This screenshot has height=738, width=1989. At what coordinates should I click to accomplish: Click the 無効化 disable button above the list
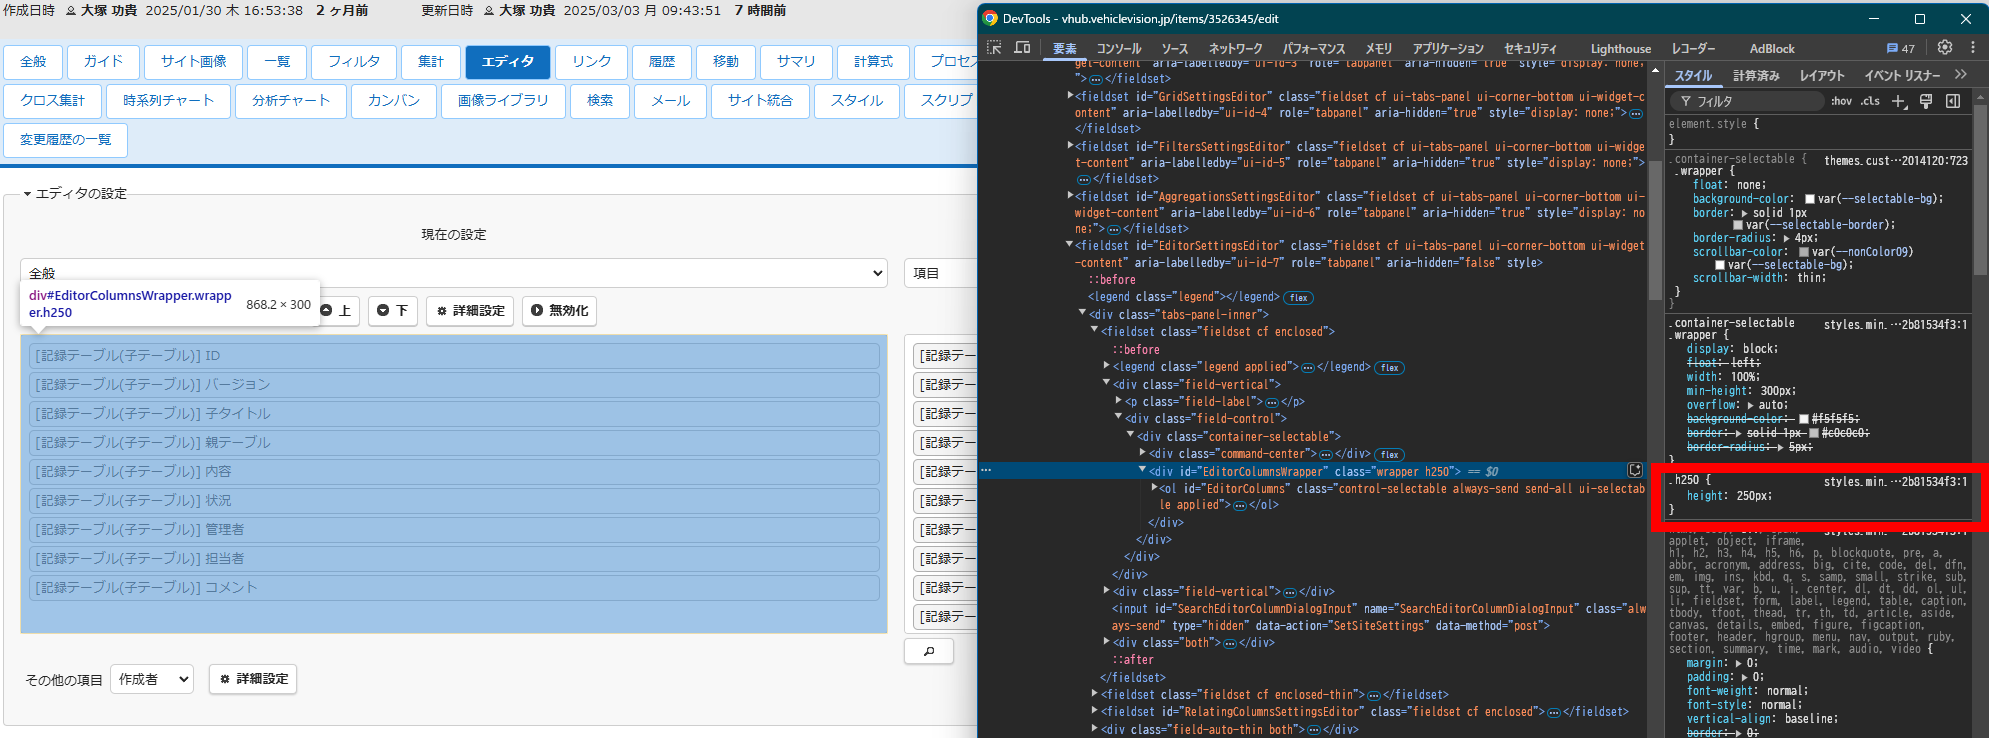(x=559, y=311)
